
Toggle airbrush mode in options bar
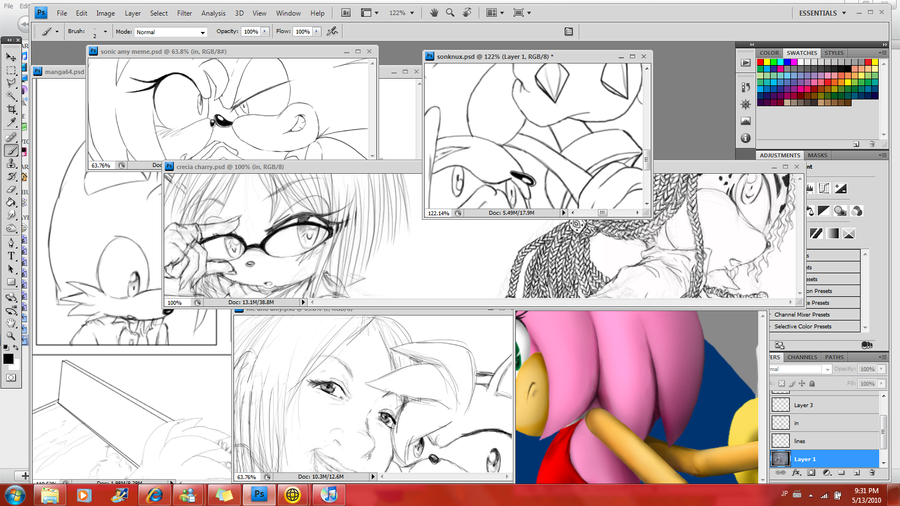(x=332, y=32)
